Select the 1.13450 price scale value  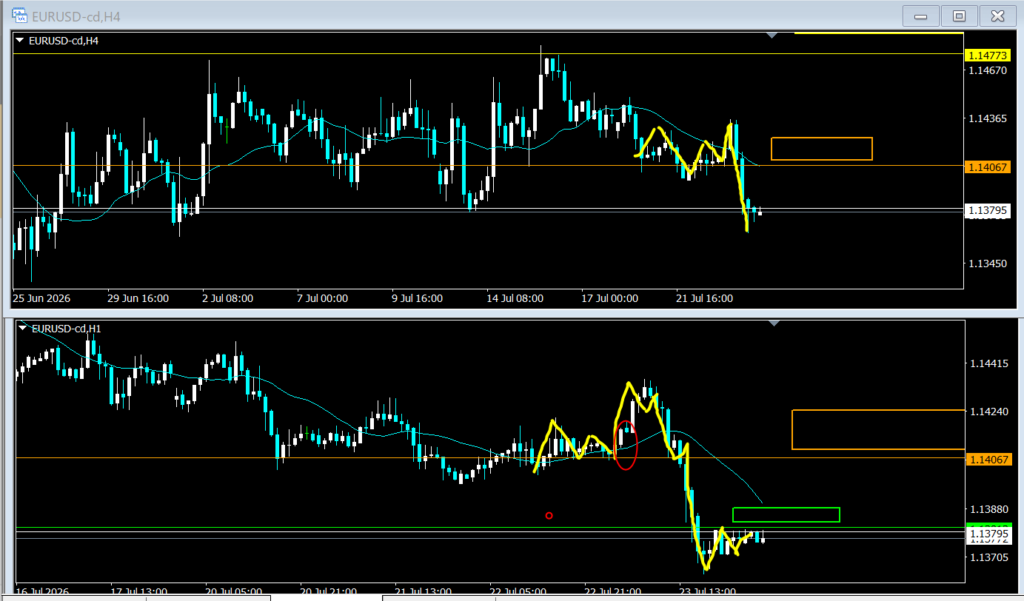(x=987, y=263)
